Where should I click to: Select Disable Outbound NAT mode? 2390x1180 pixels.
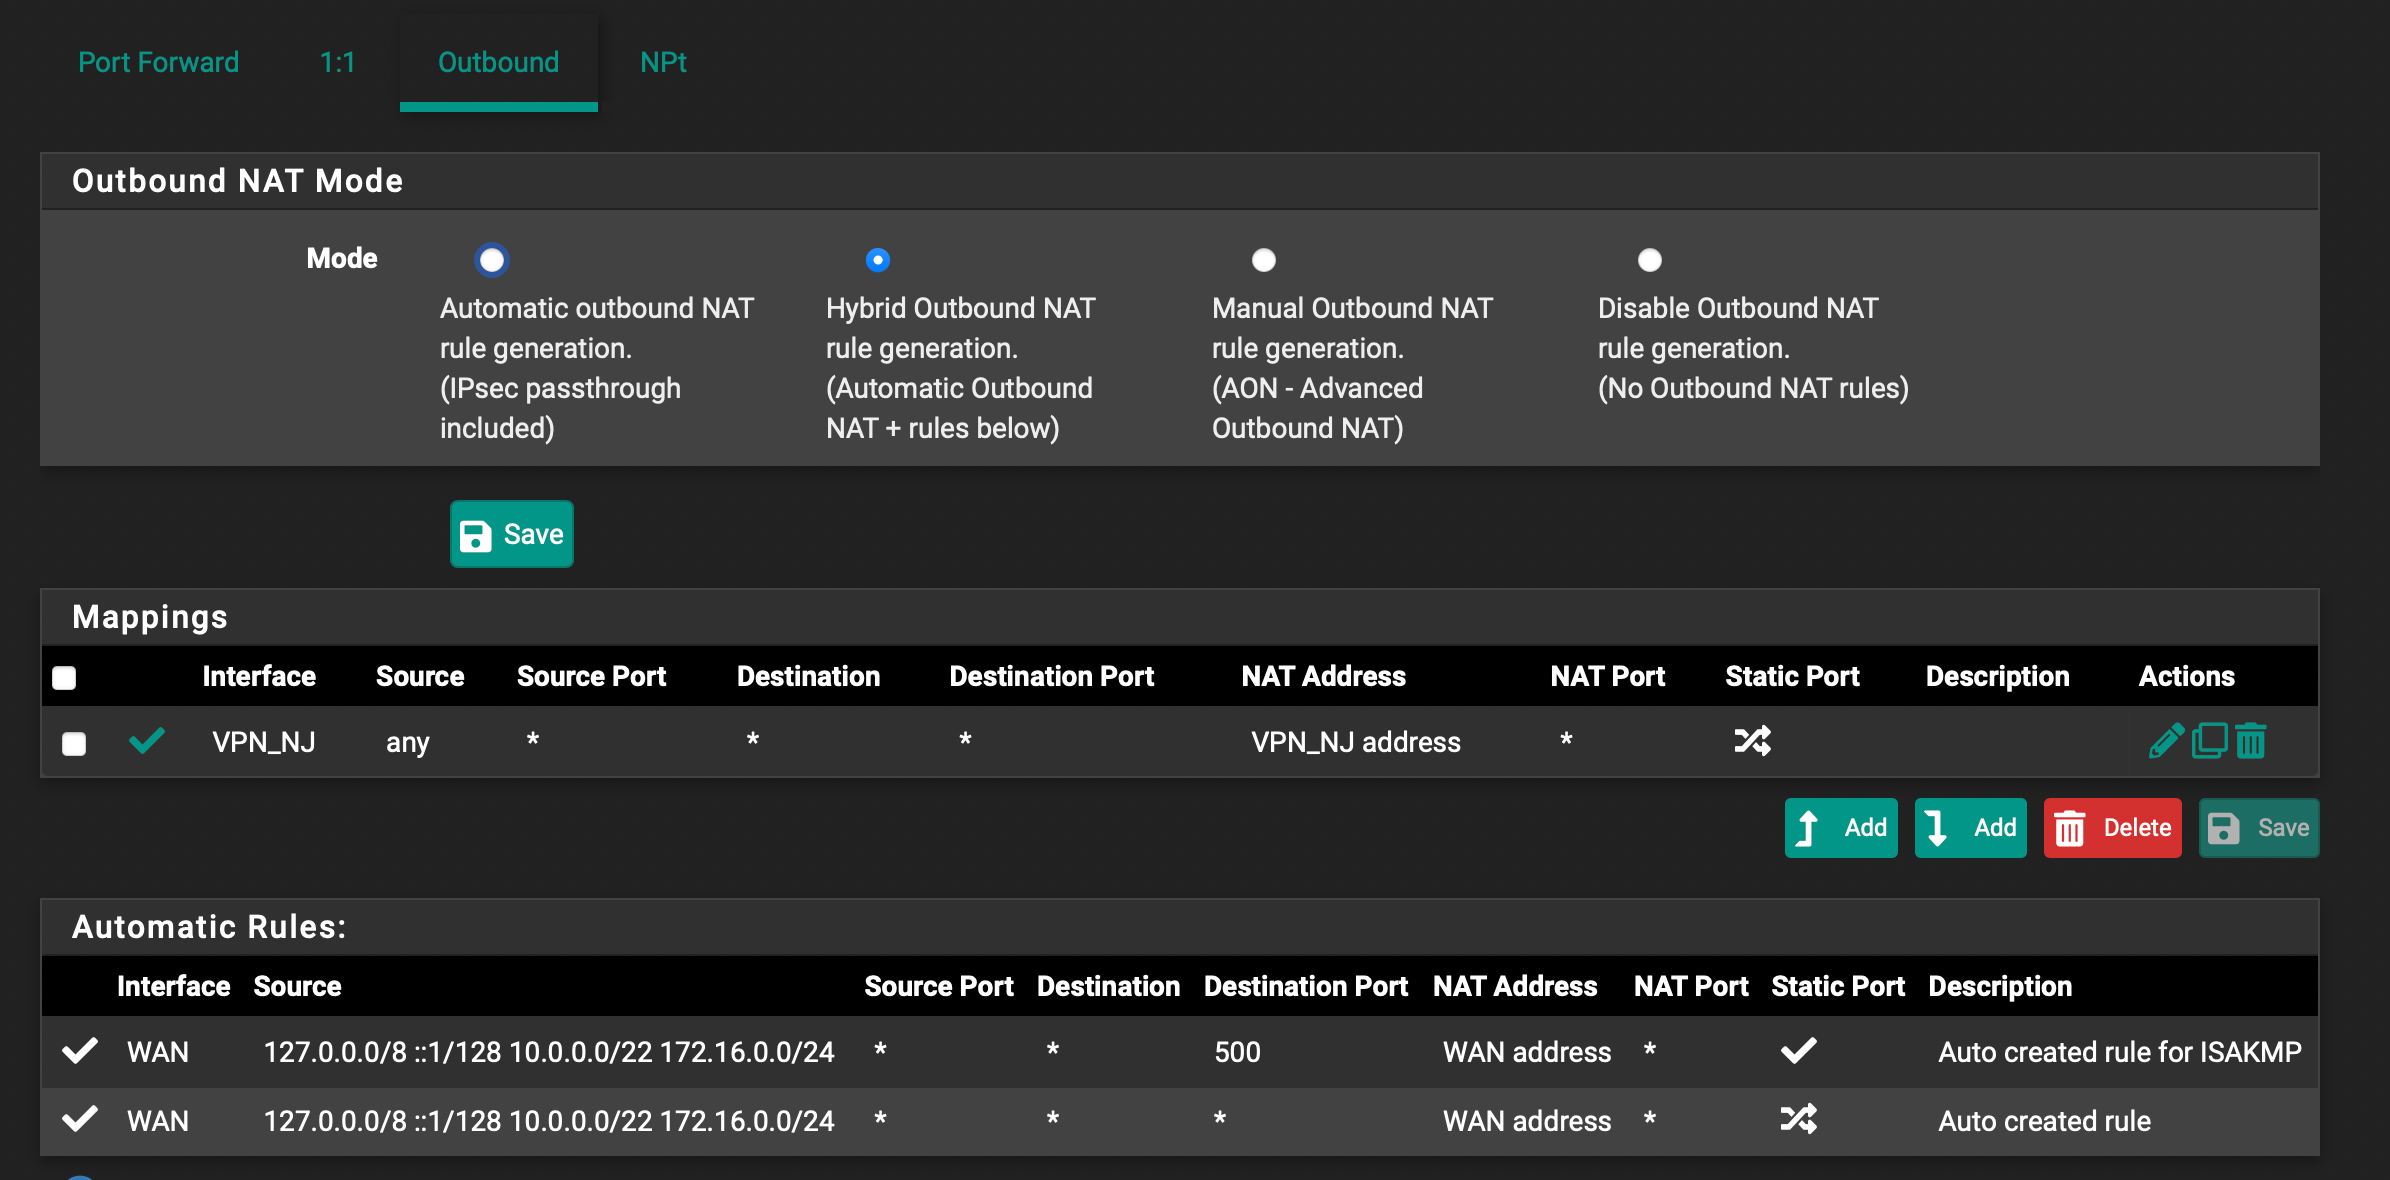pos(1649,260)
